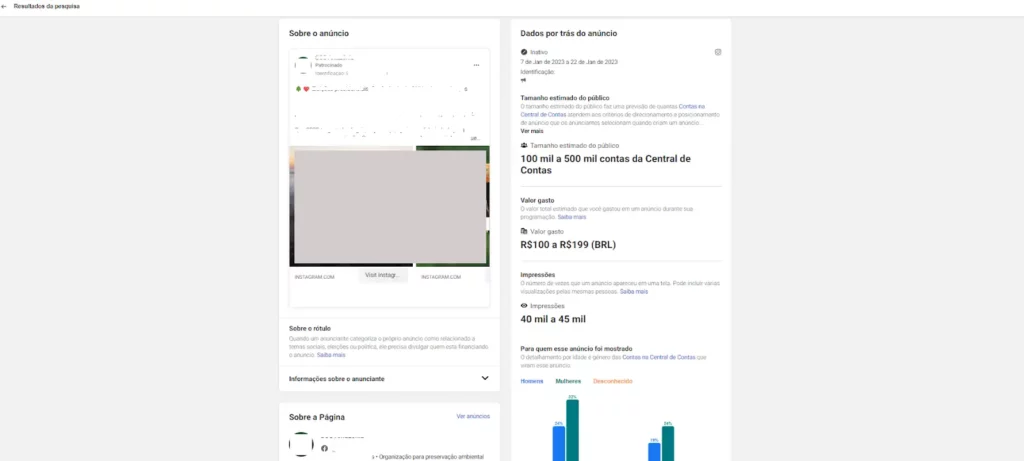Click the advertiser avatar in the ad preview

[303, 65]
